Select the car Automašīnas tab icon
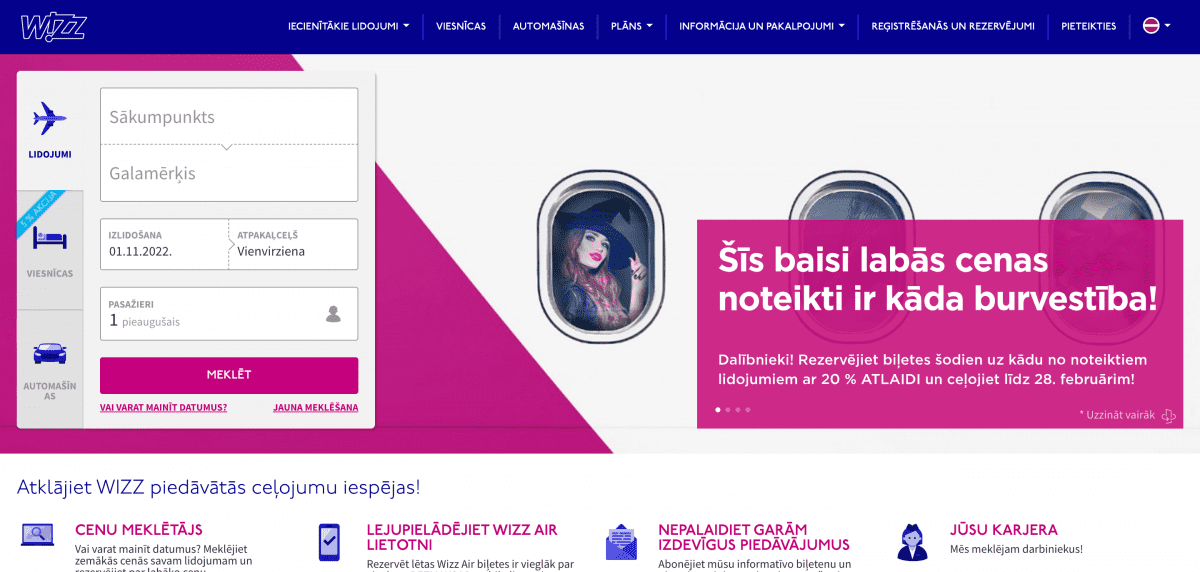The width and height of the screenshot is (1200, 572). point(50,353)
